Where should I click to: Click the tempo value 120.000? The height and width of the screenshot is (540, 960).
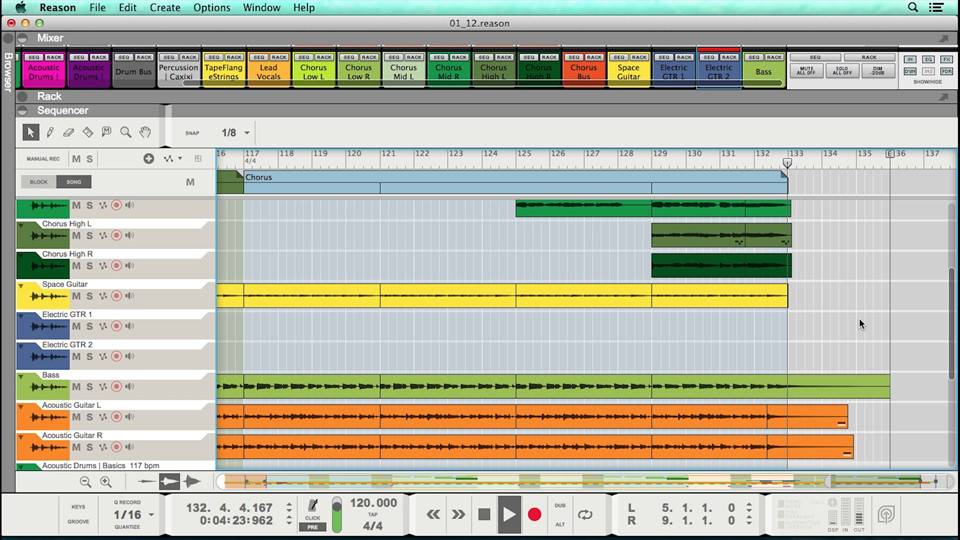point(373,503)
